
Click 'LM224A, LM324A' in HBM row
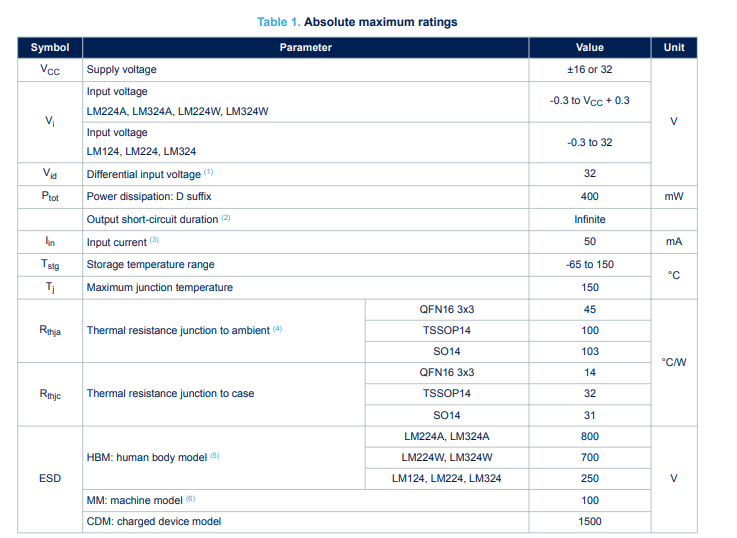[x=447, y=437]
